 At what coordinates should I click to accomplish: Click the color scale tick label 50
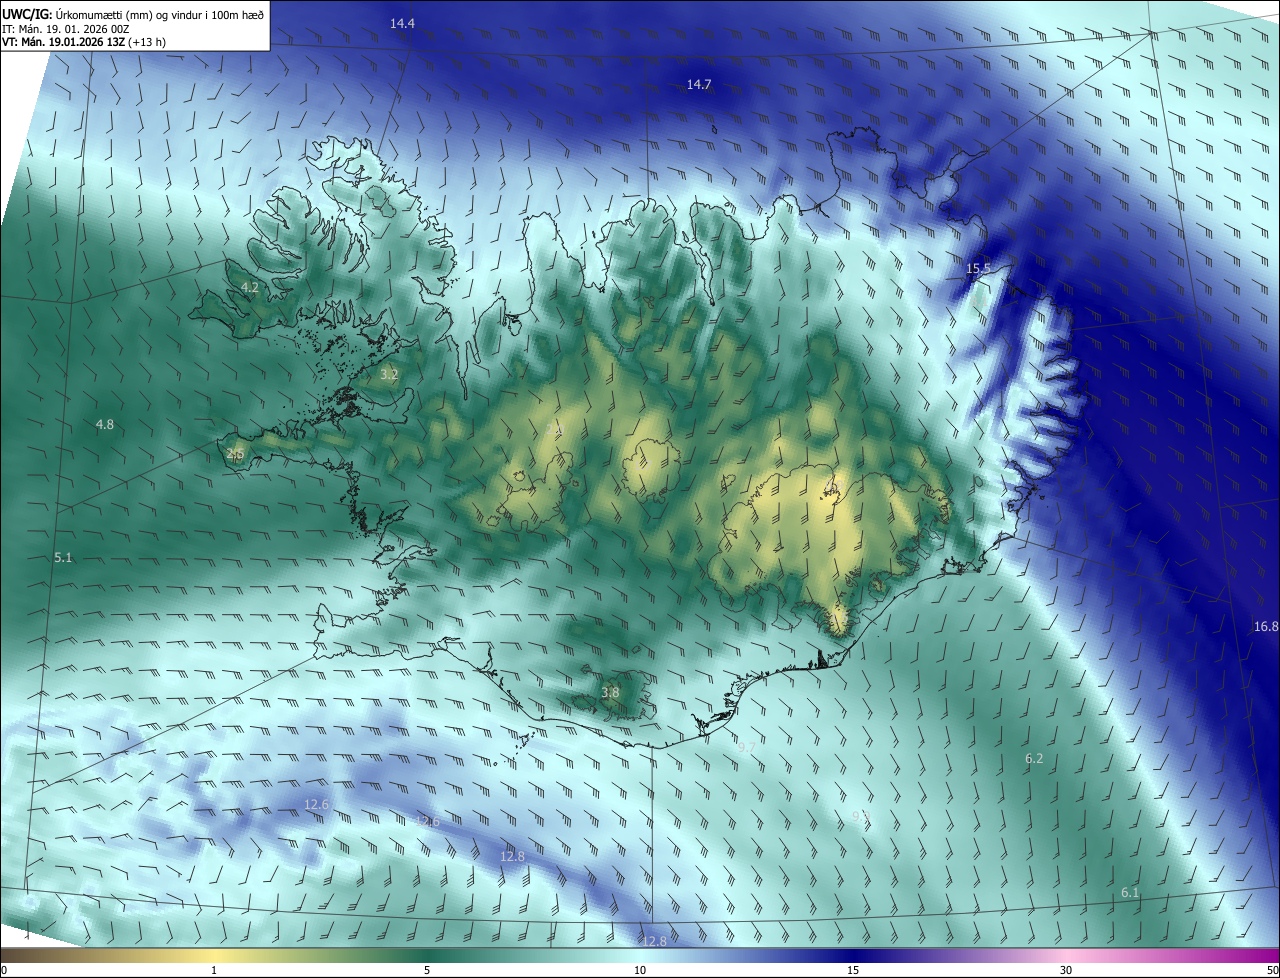click(1272, 971)
